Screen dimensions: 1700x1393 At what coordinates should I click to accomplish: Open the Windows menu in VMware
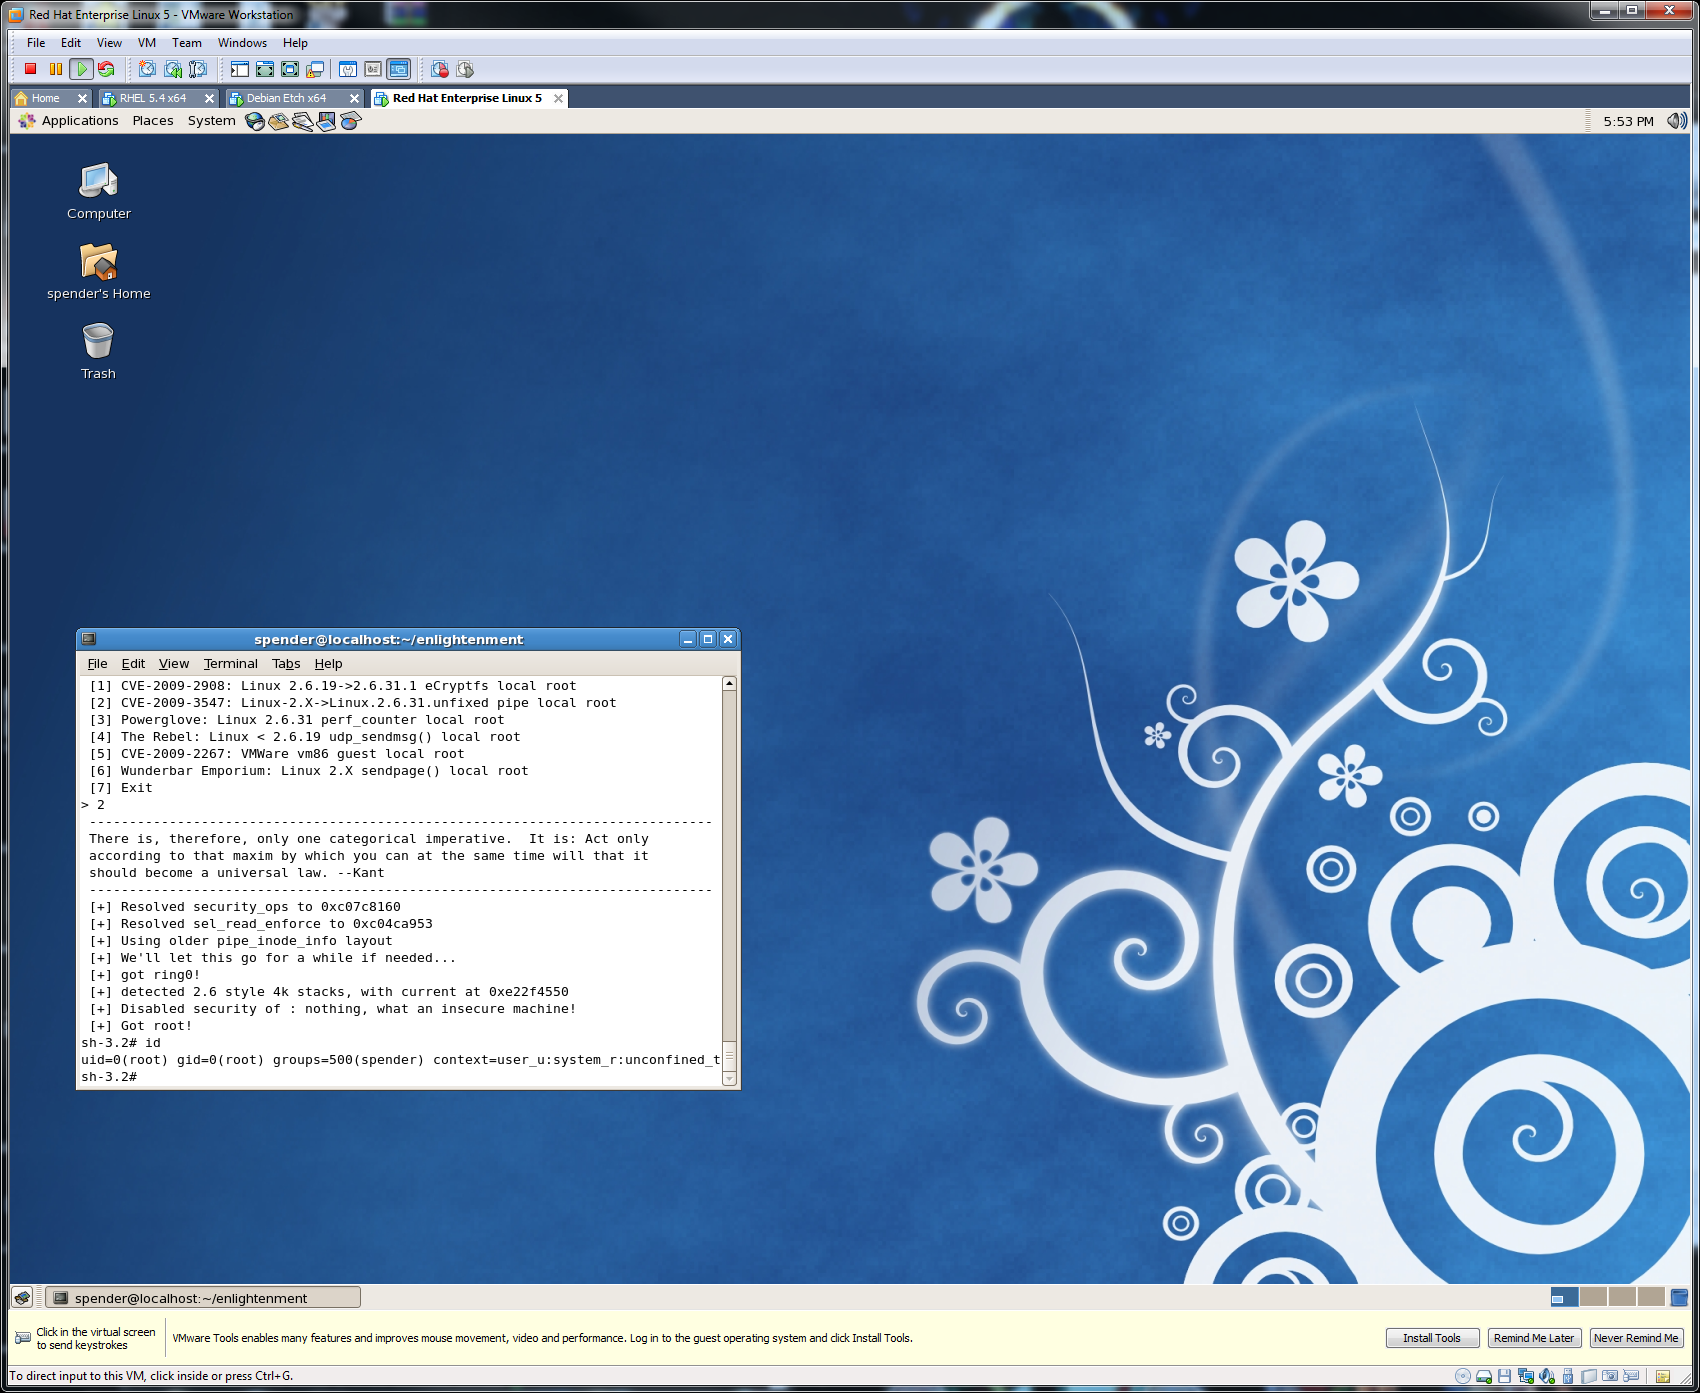242,43
